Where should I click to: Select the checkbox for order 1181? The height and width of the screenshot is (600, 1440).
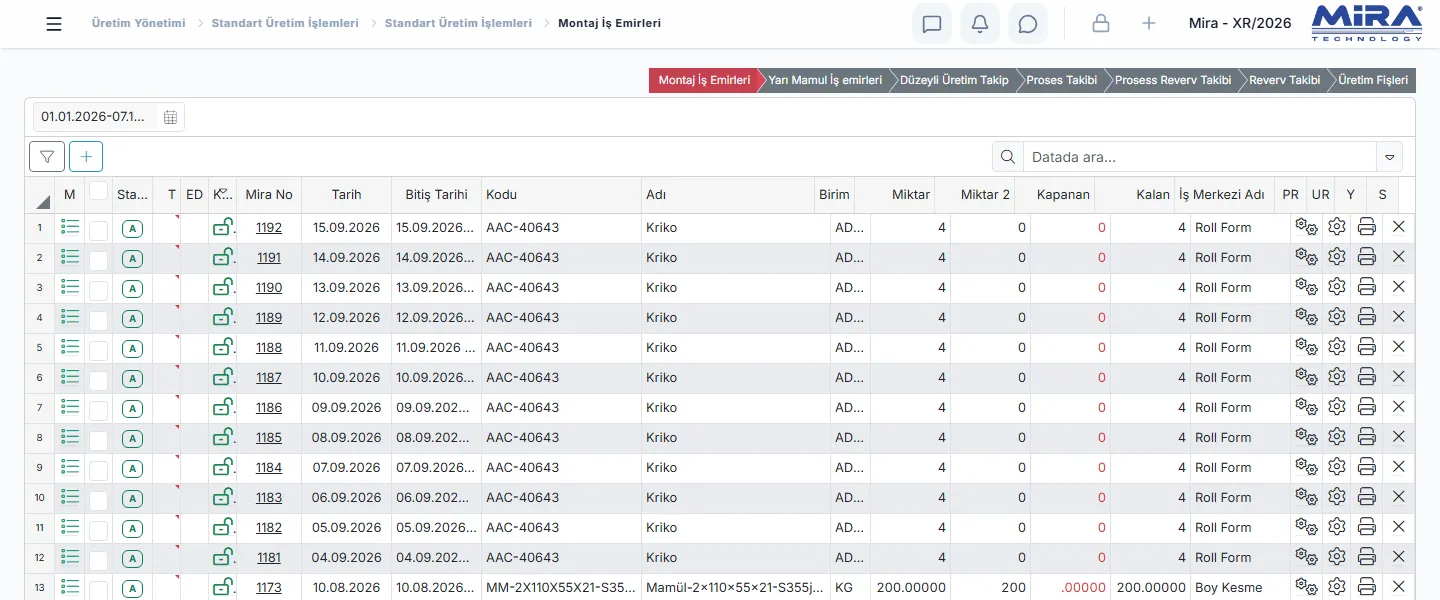(x=98, y=560)
